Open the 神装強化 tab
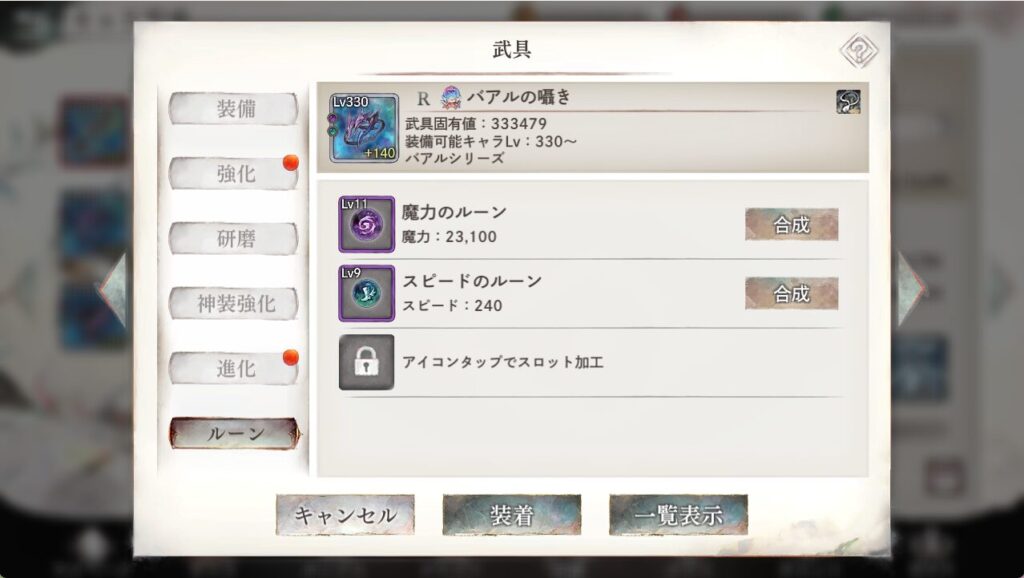The height and width of the screenshot is (578, 1024). [x=234, y=304]
